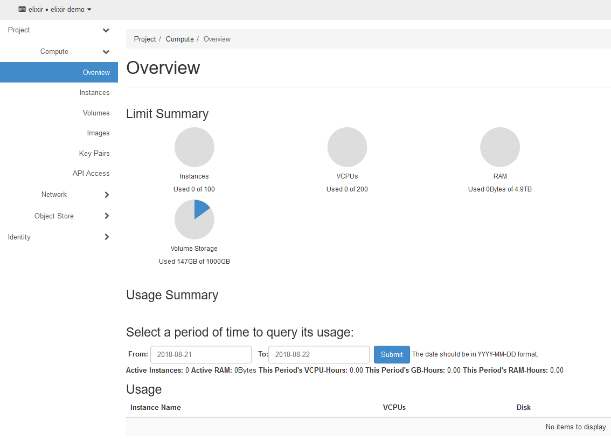Open the Volumes page
The image size is (611, 439).
[96, 113]
